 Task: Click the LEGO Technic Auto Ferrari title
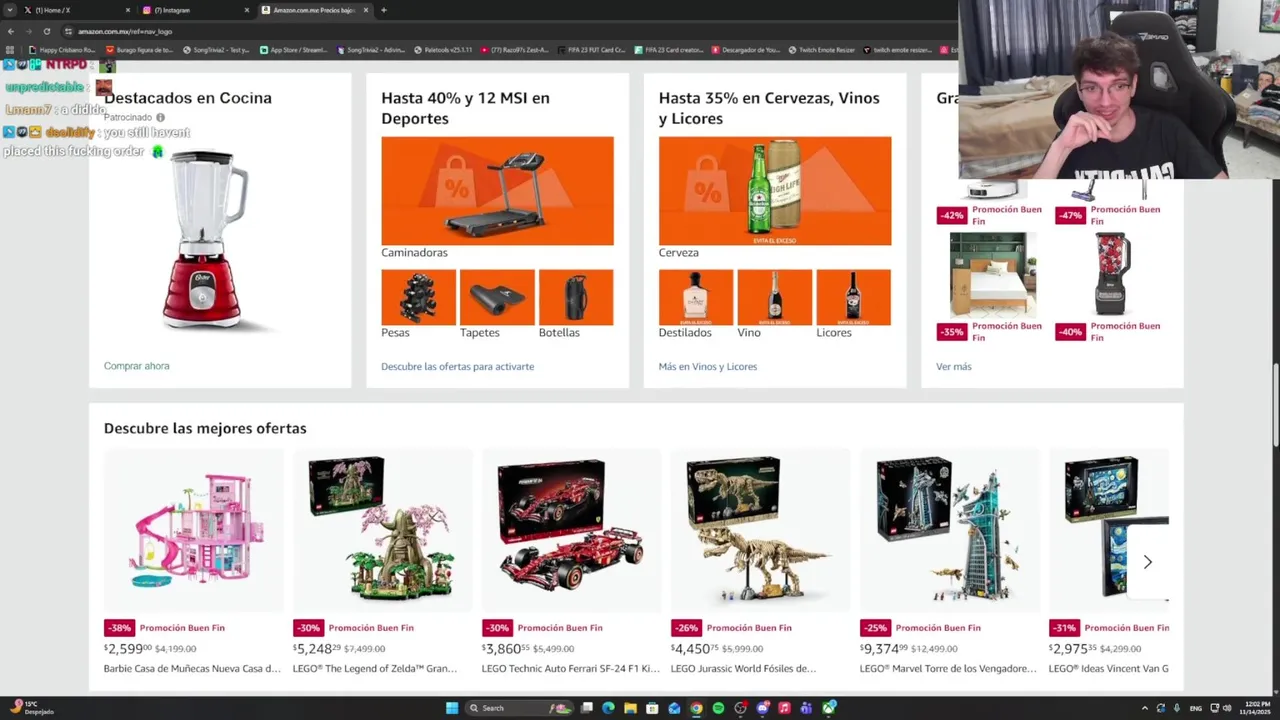coord(570,668)
